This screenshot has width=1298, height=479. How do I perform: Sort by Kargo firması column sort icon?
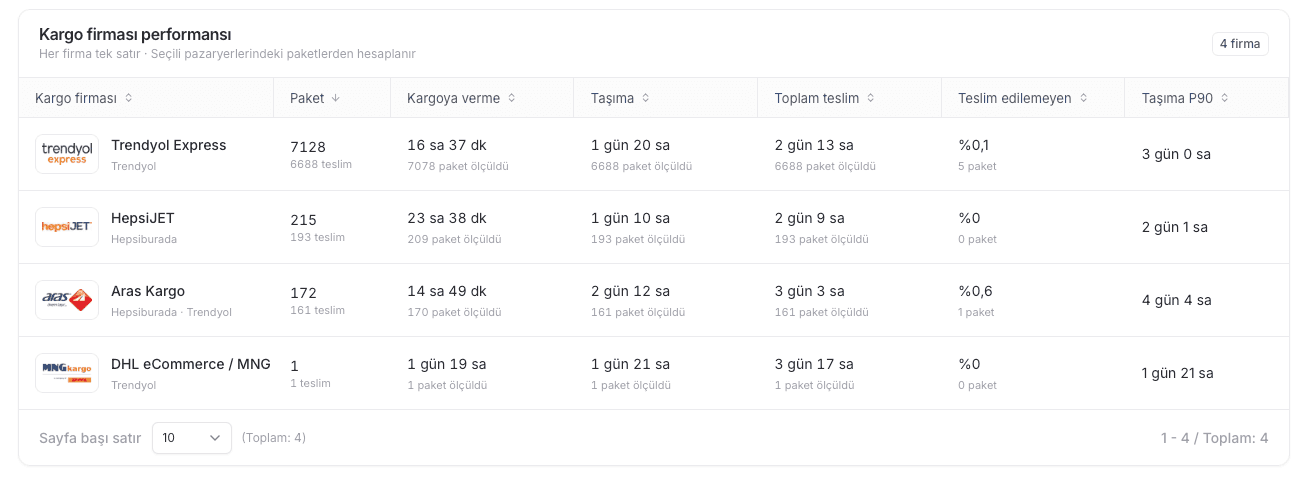(x=128, y=98)
